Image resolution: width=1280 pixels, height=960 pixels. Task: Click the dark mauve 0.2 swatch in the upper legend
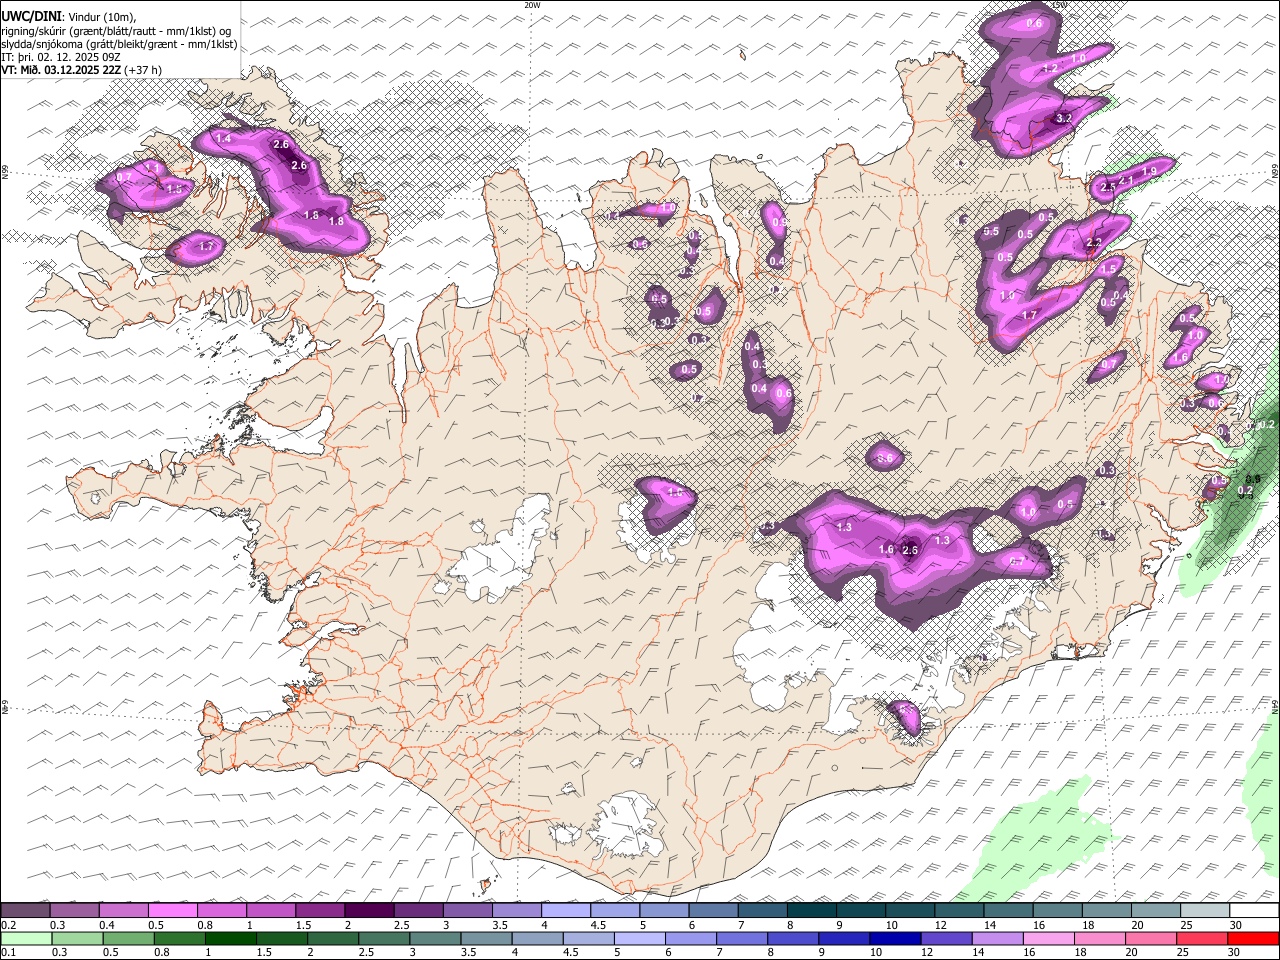click(26, 911)
